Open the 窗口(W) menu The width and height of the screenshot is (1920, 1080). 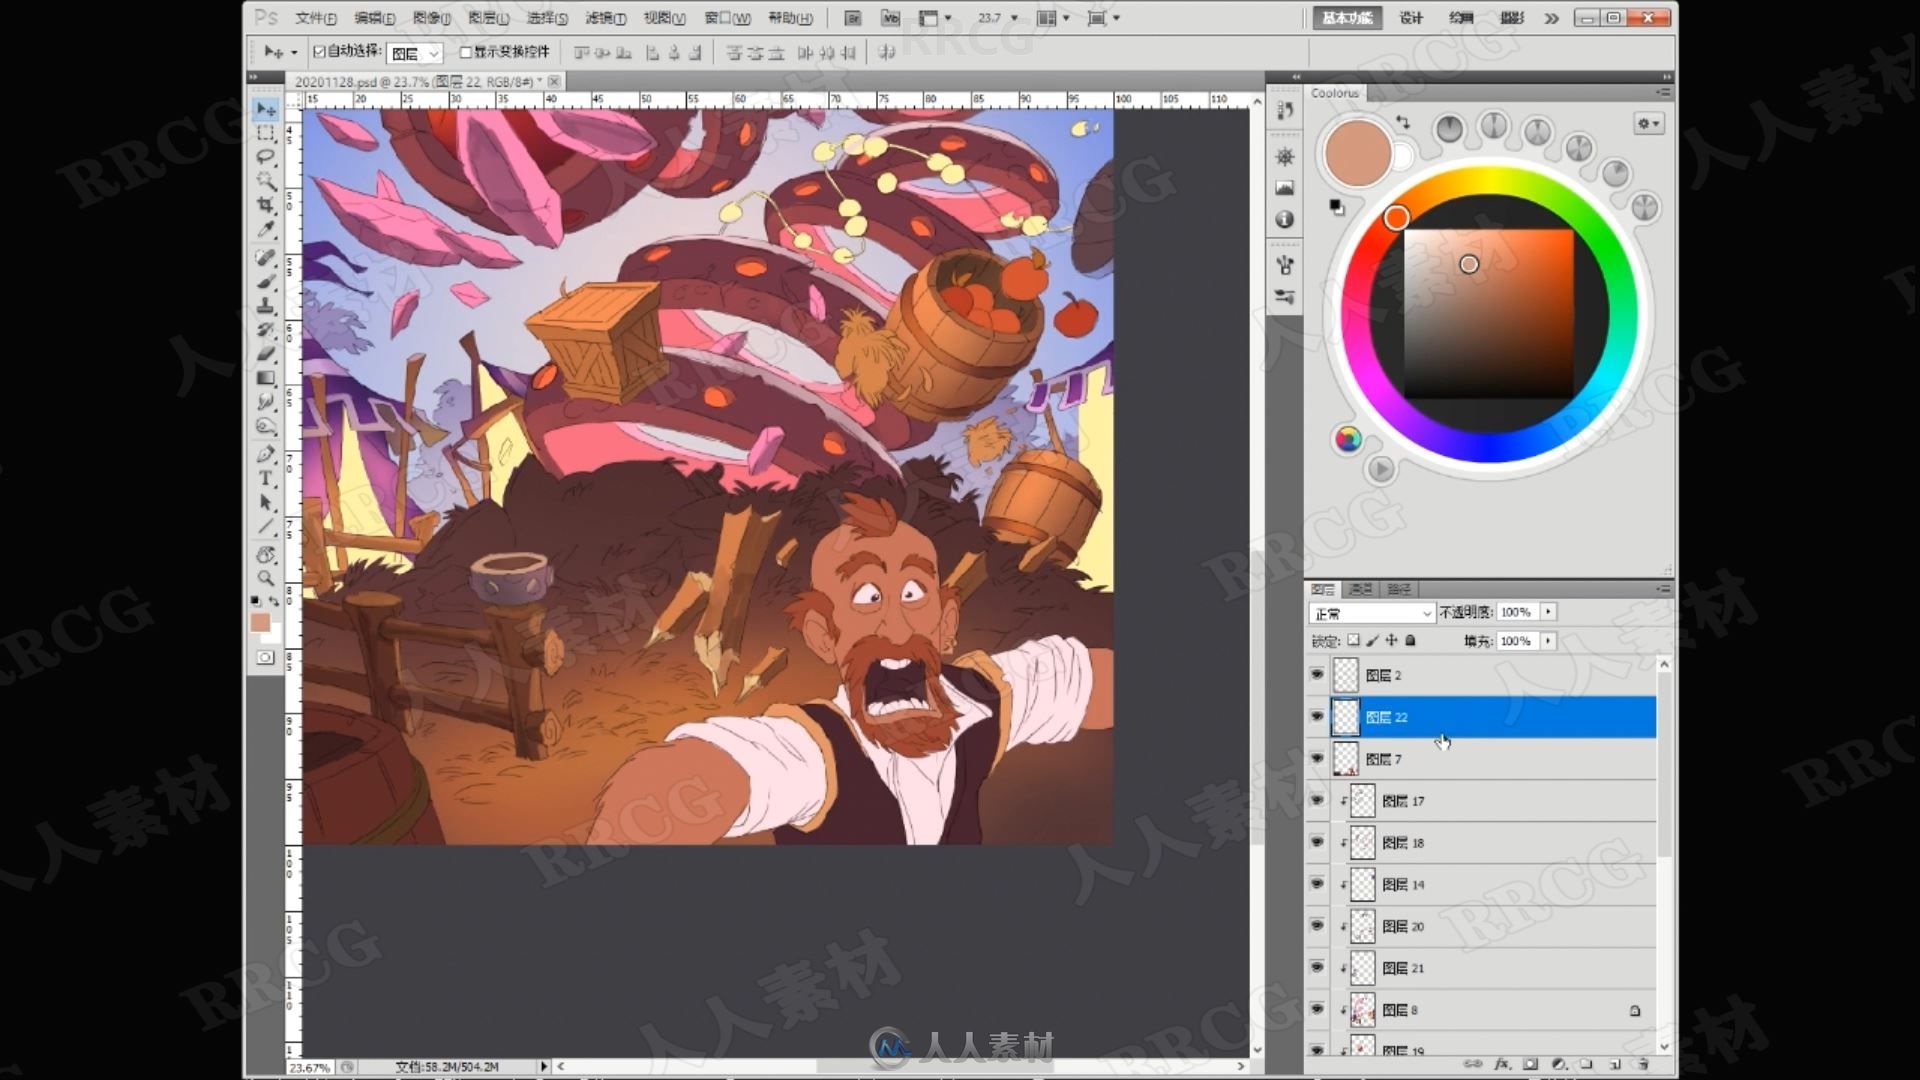pos(727,18)
